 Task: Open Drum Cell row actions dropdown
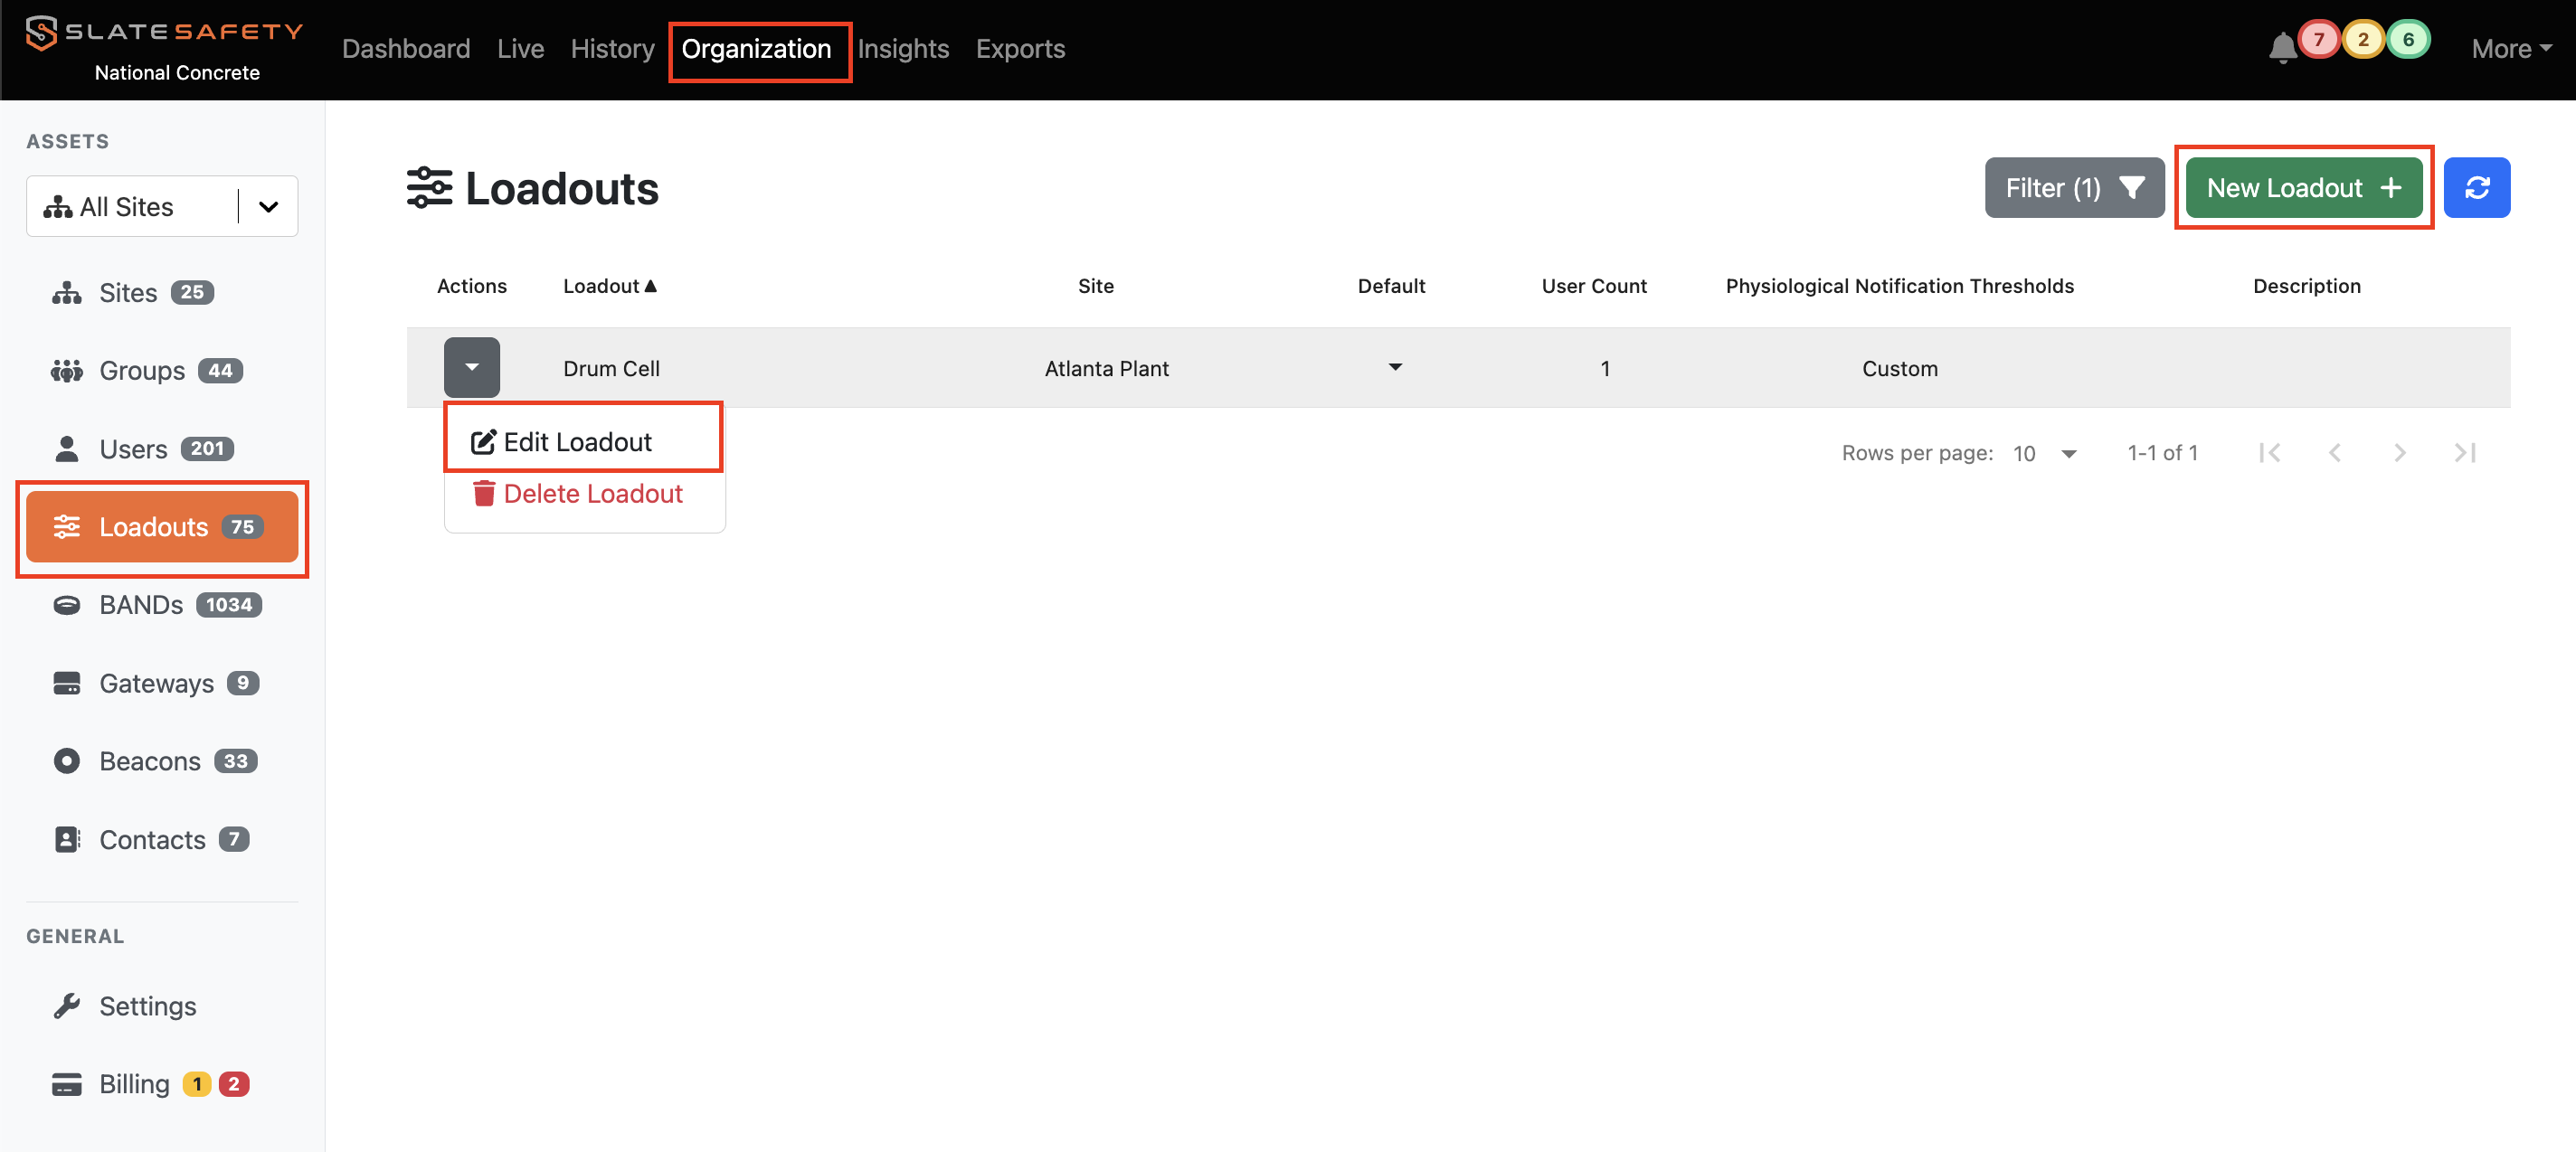point(471,368)
